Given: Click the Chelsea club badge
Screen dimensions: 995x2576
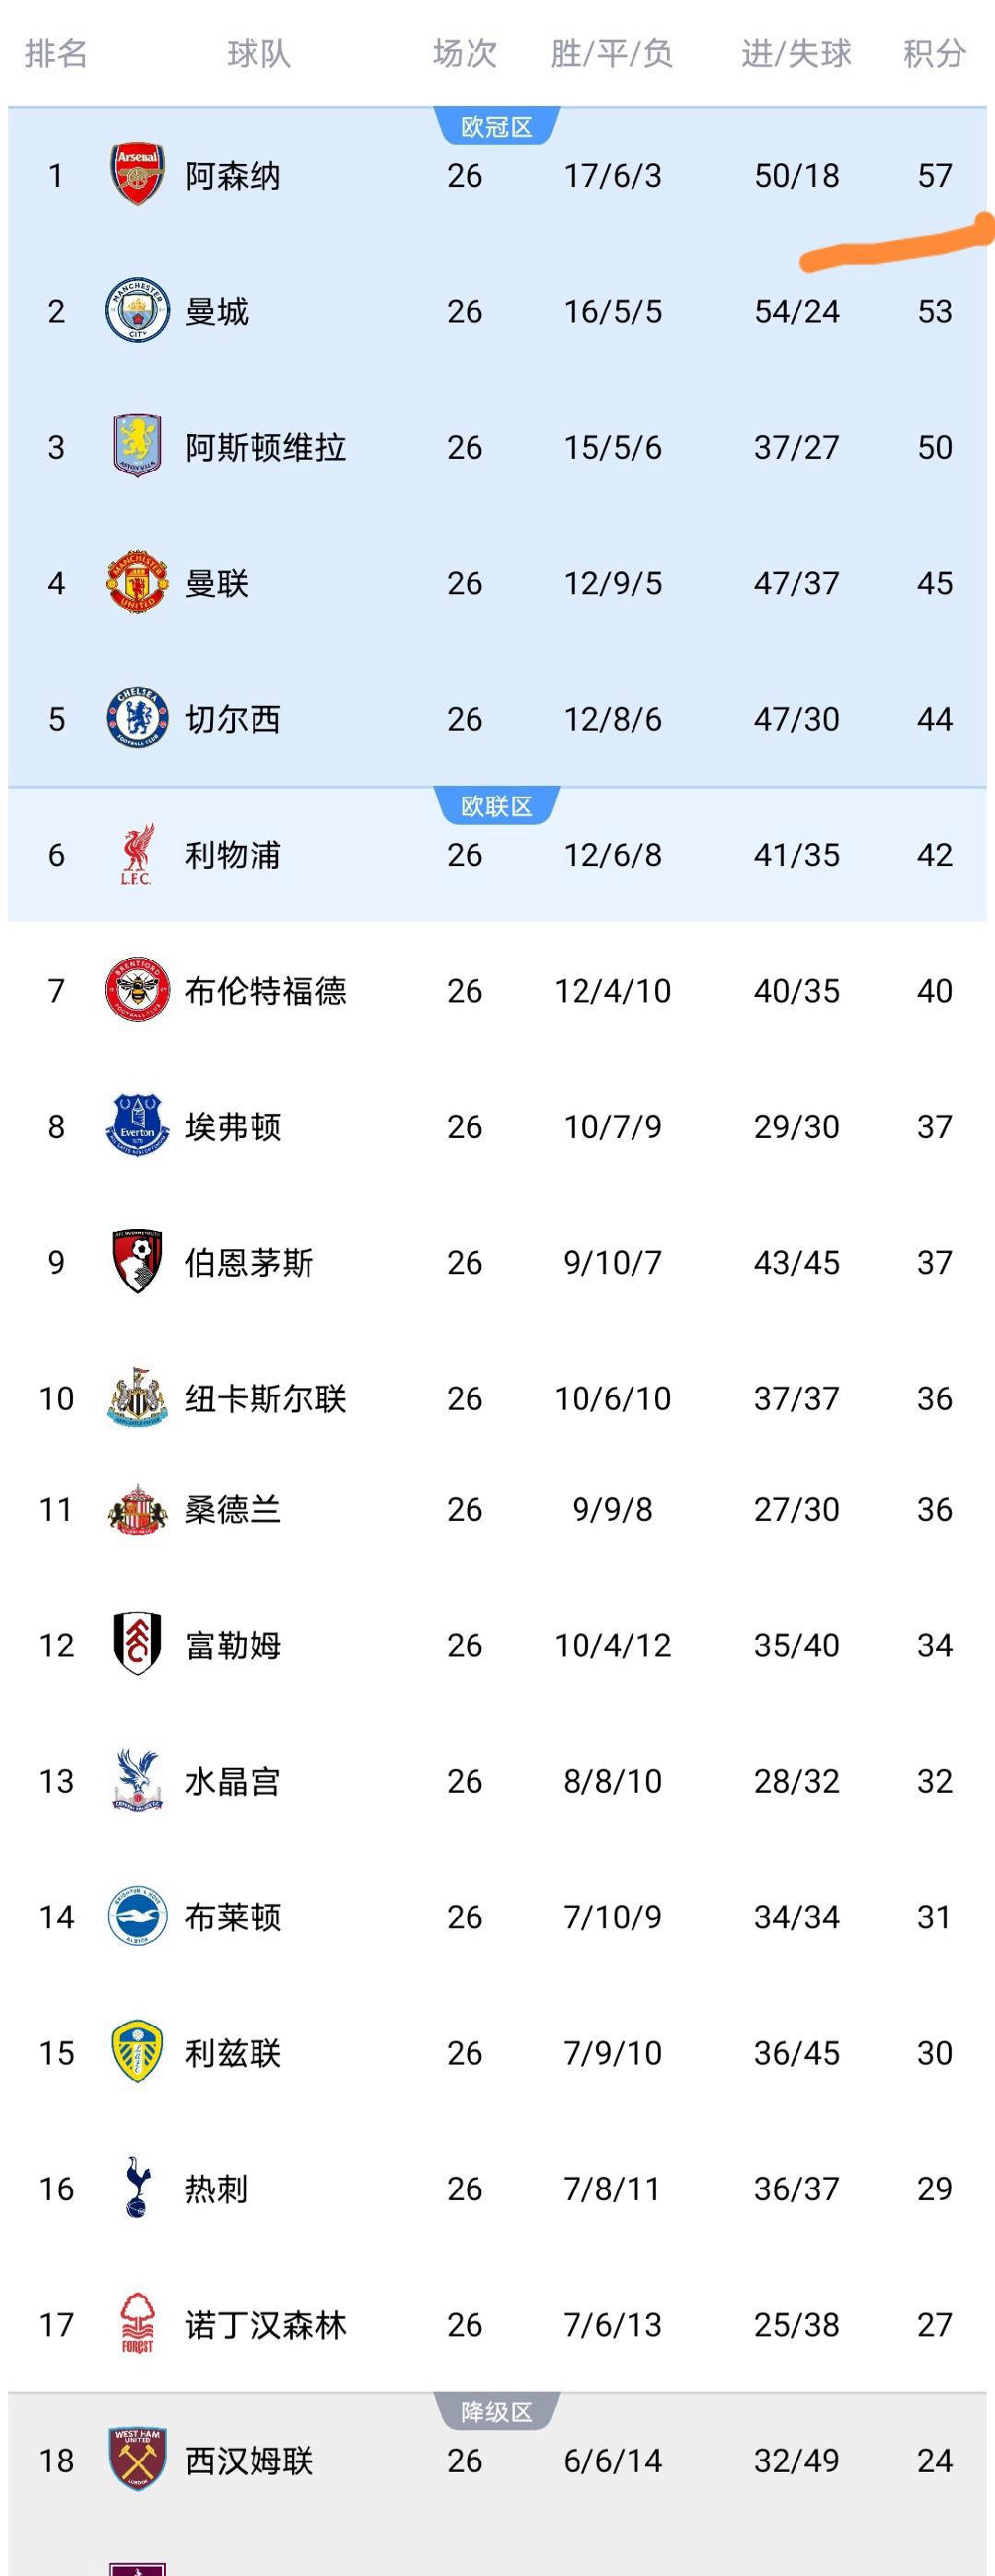Looking at the screenshot, I should coord(137,718).
